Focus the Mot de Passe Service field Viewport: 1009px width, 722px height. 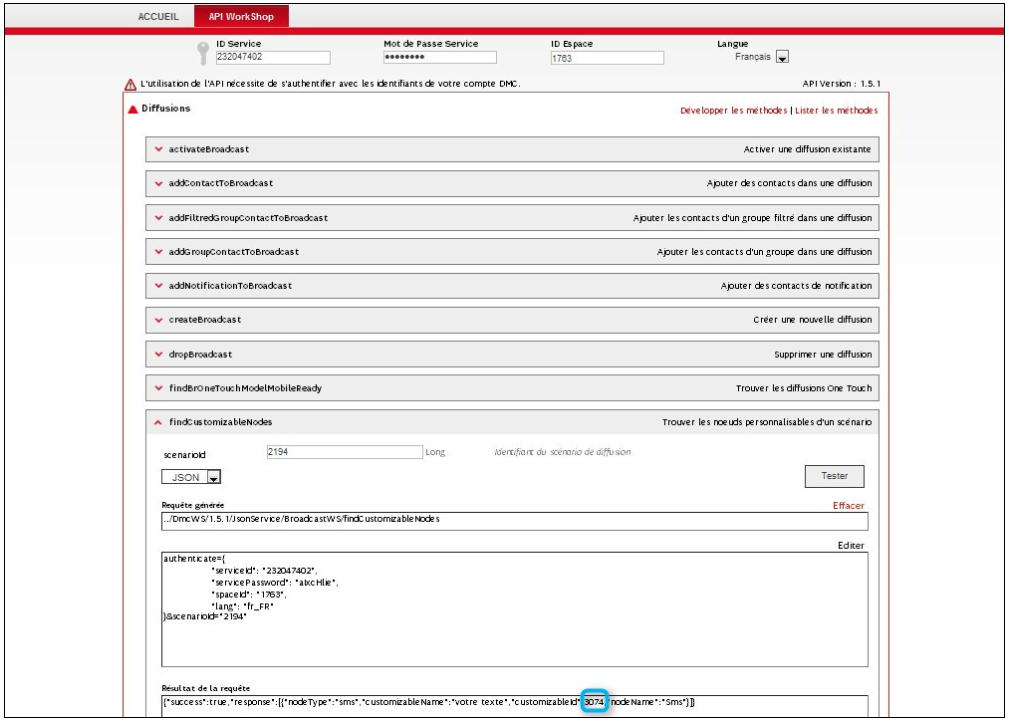[440, 57]
